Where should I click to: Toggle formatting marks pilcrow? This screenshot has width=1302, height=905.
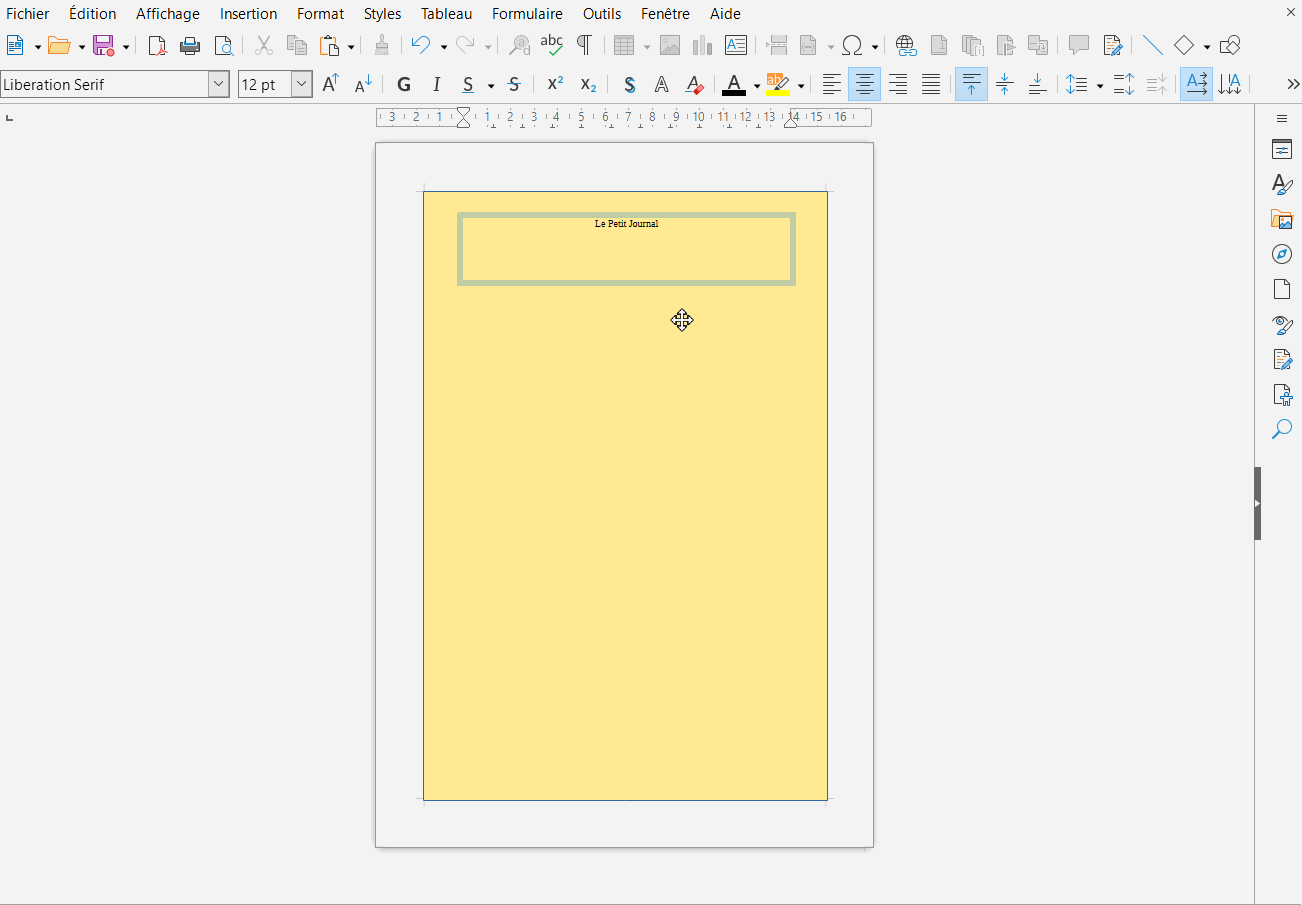coord(584,45)
